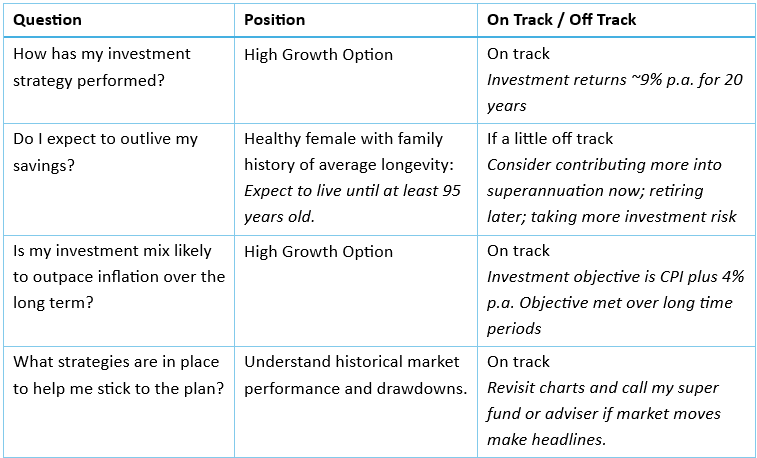Select the investment strategy performed question cell
757x458 pixels.
click(x=102, y=66)
